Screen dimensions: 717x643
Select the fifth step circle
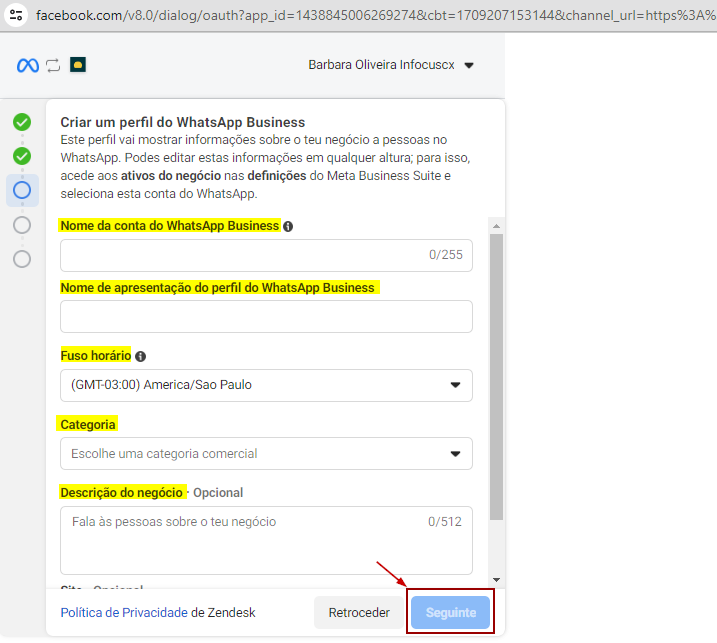pyautogui.click(x=22, y=259)
